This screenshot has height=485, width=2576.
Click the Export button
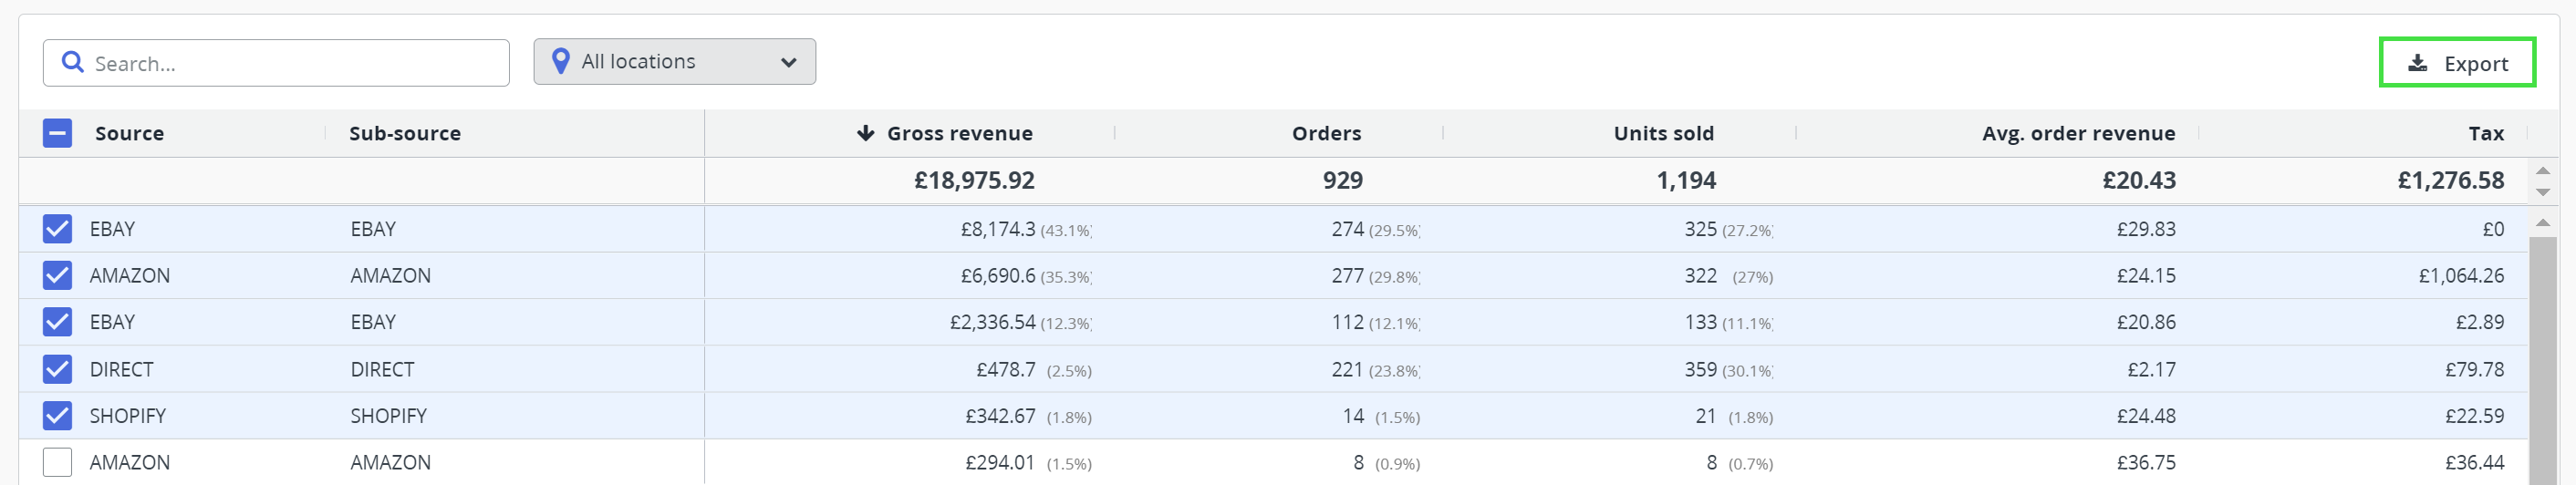[2457, 63]
